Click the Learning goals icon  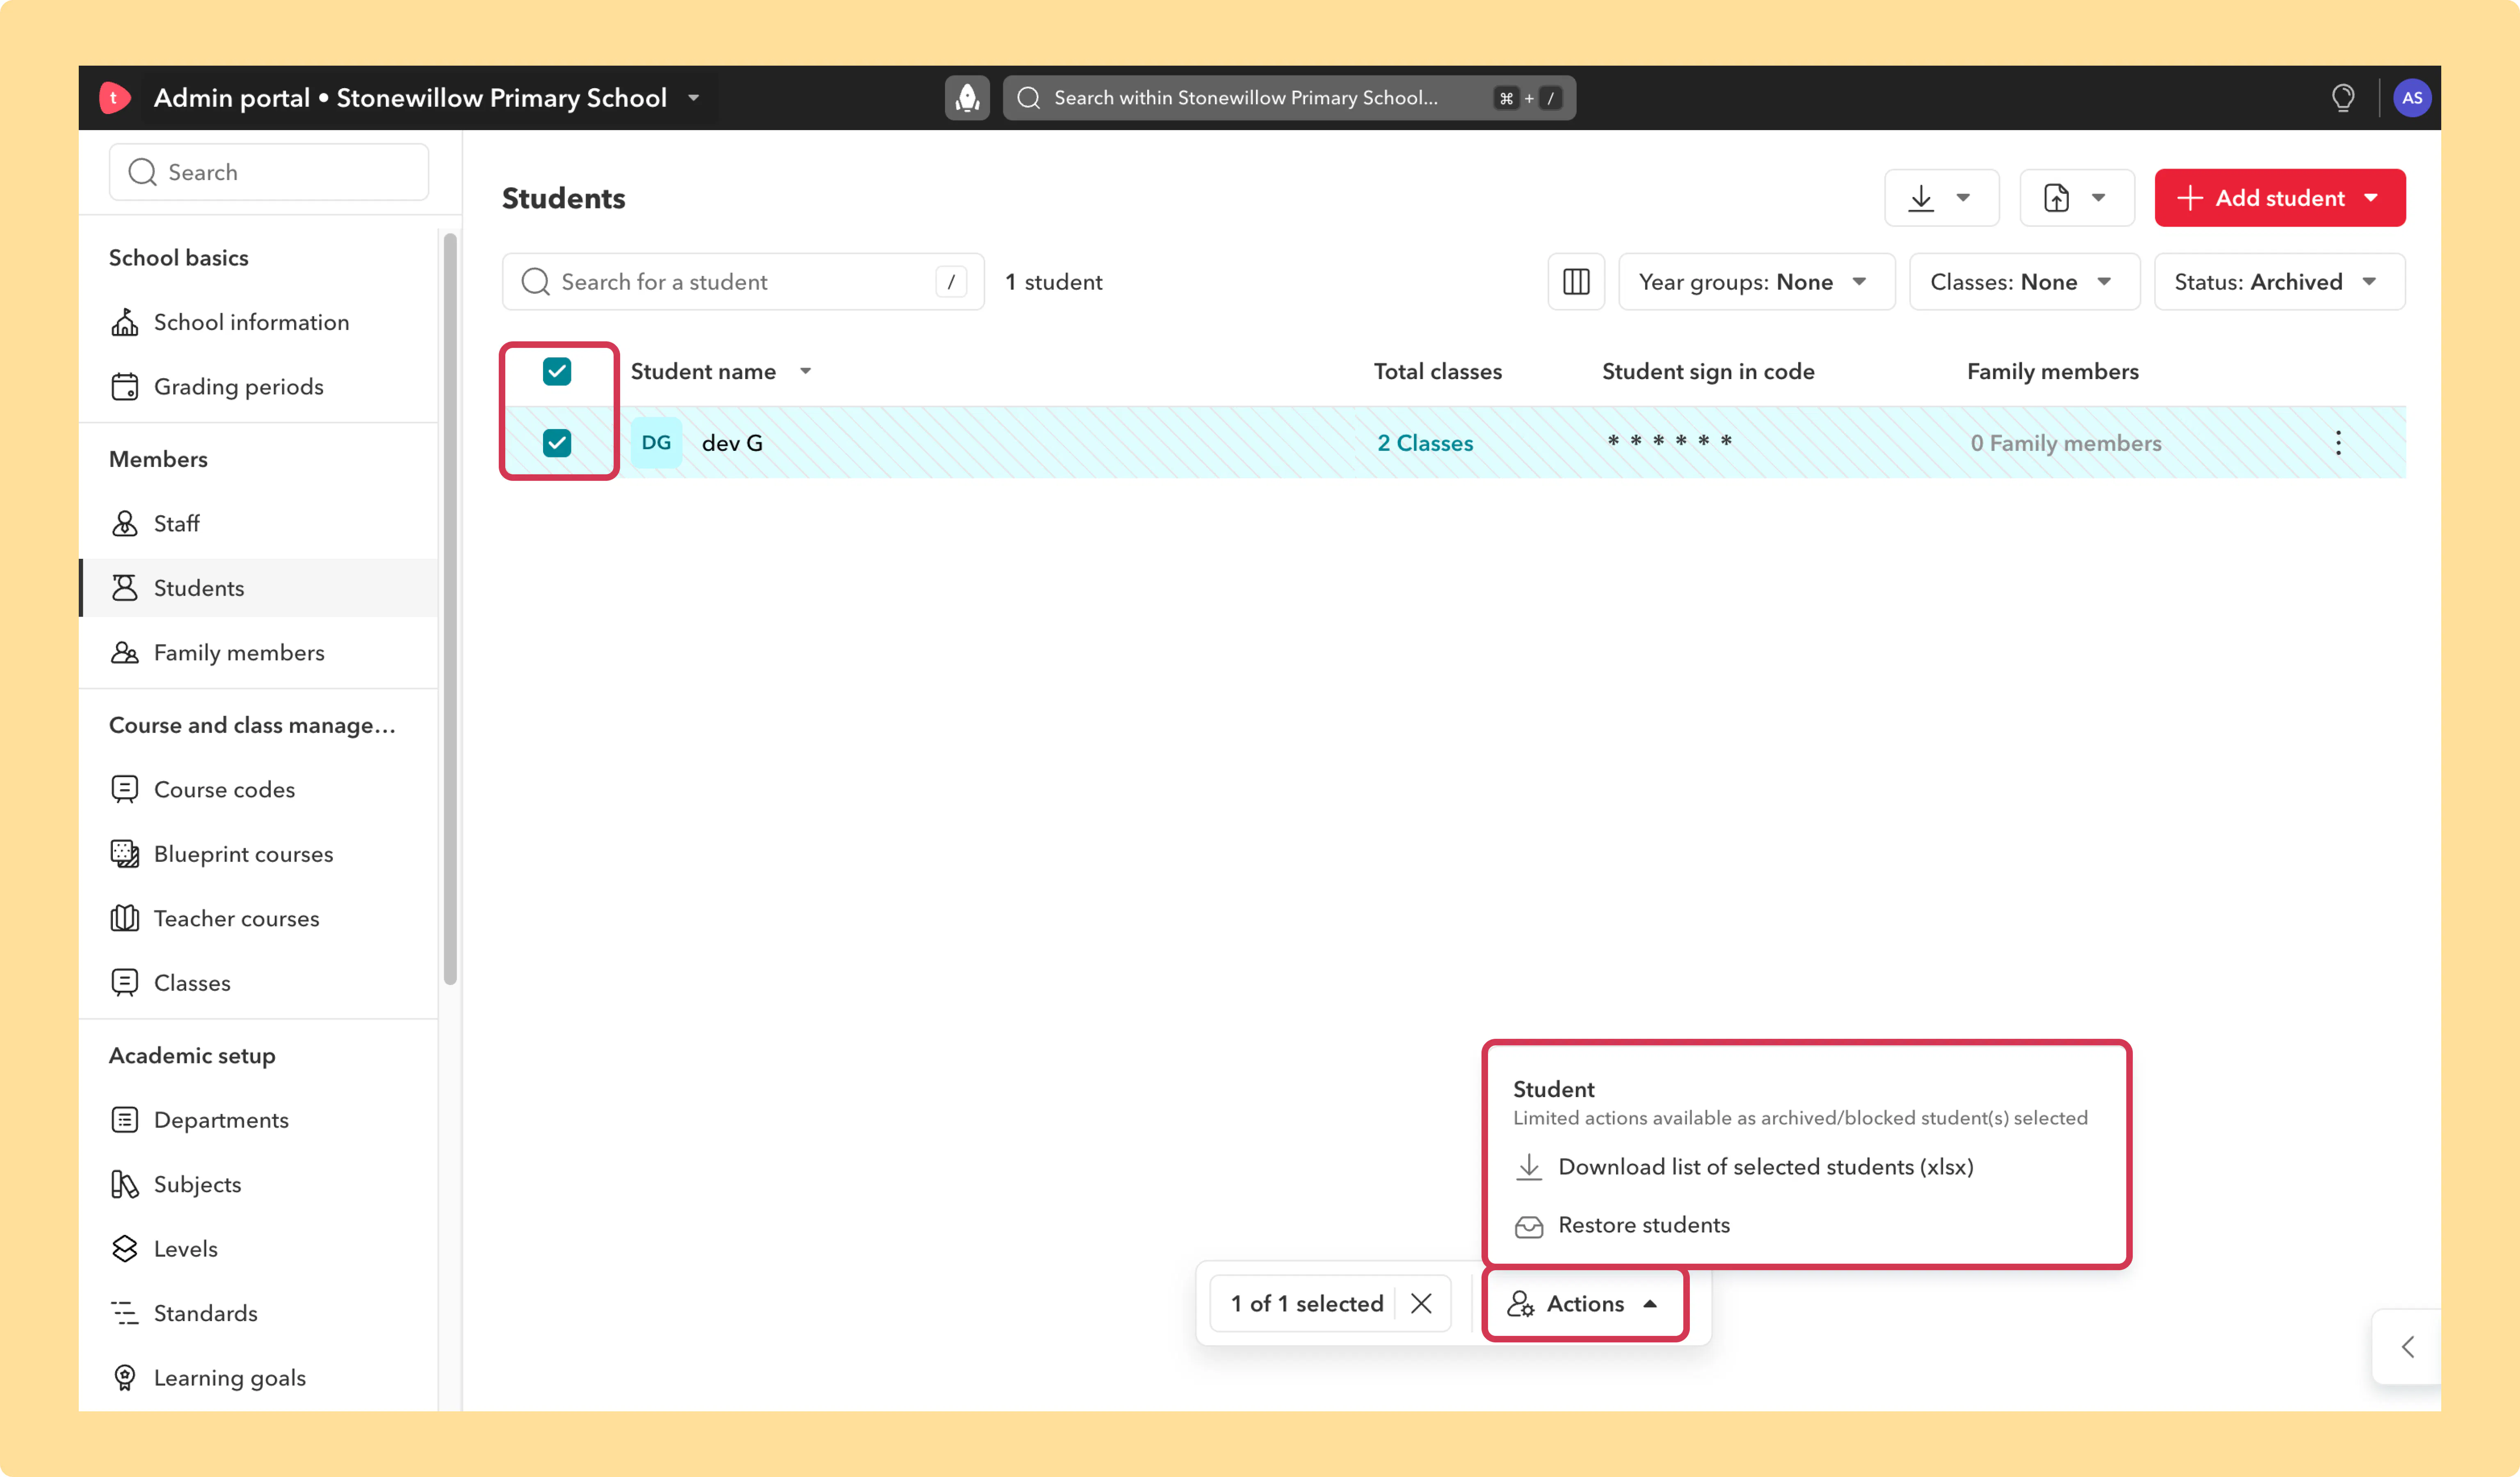coord(125,1378)
